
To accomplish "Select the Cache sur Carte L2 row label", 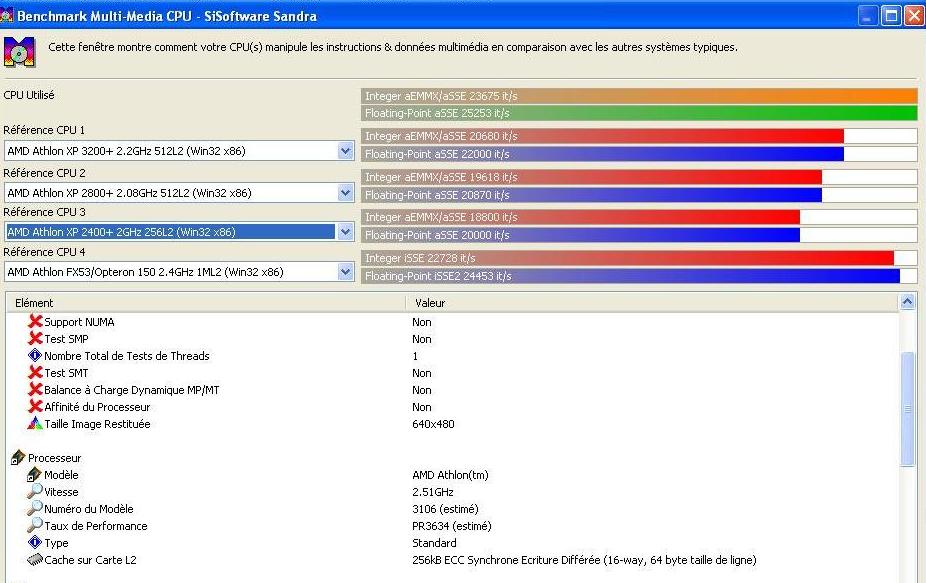I will [x=90, y=560].
